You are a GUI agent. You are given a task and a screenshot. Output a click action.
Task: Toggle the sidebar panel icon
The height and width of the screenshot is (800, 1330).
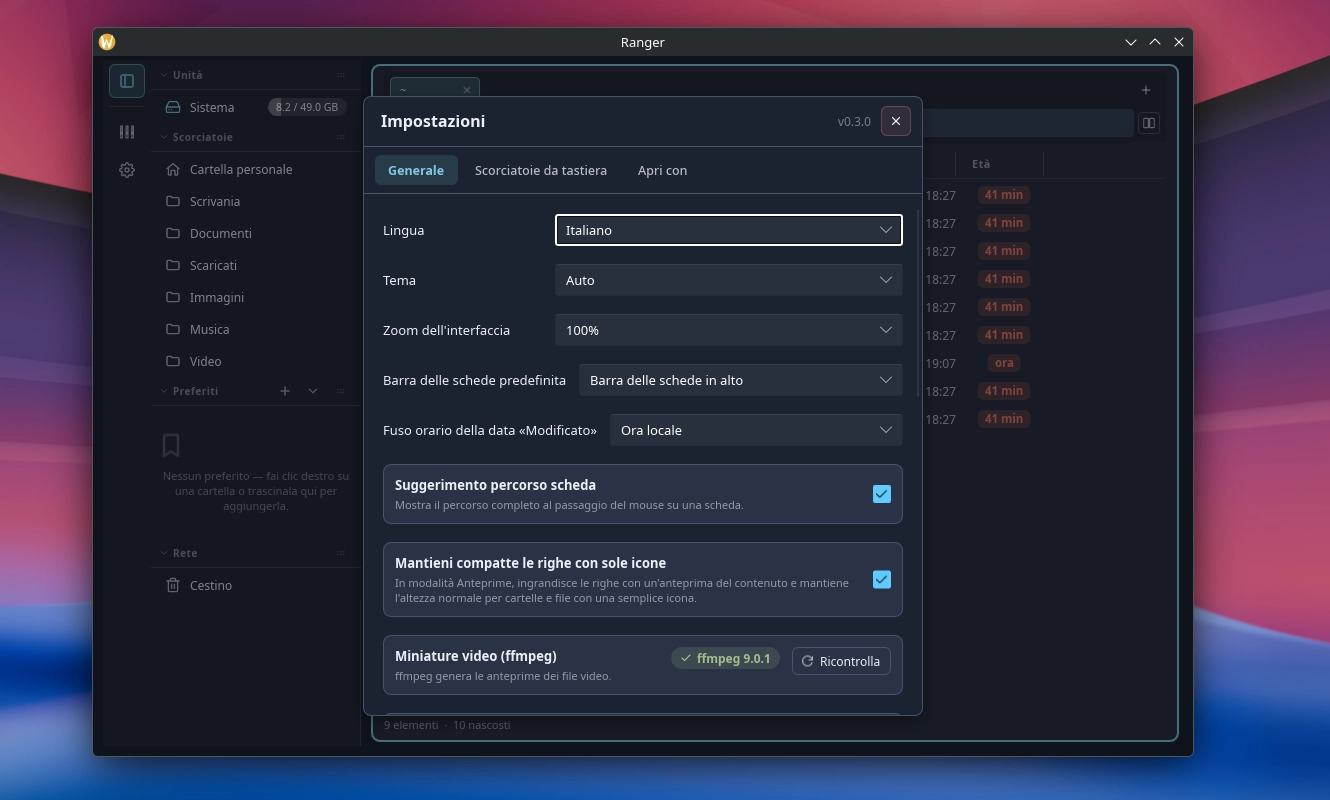127,81
